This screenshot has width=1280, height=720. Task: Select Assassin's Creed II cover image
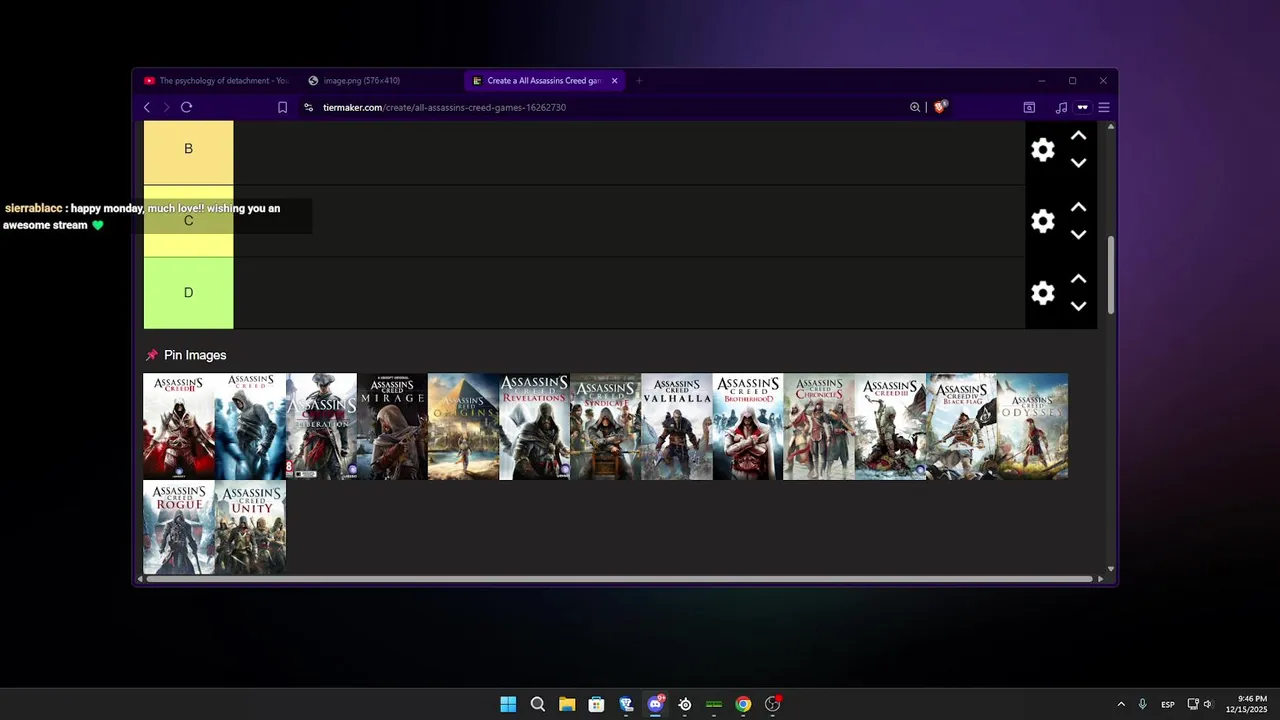(x=179, y=426)
